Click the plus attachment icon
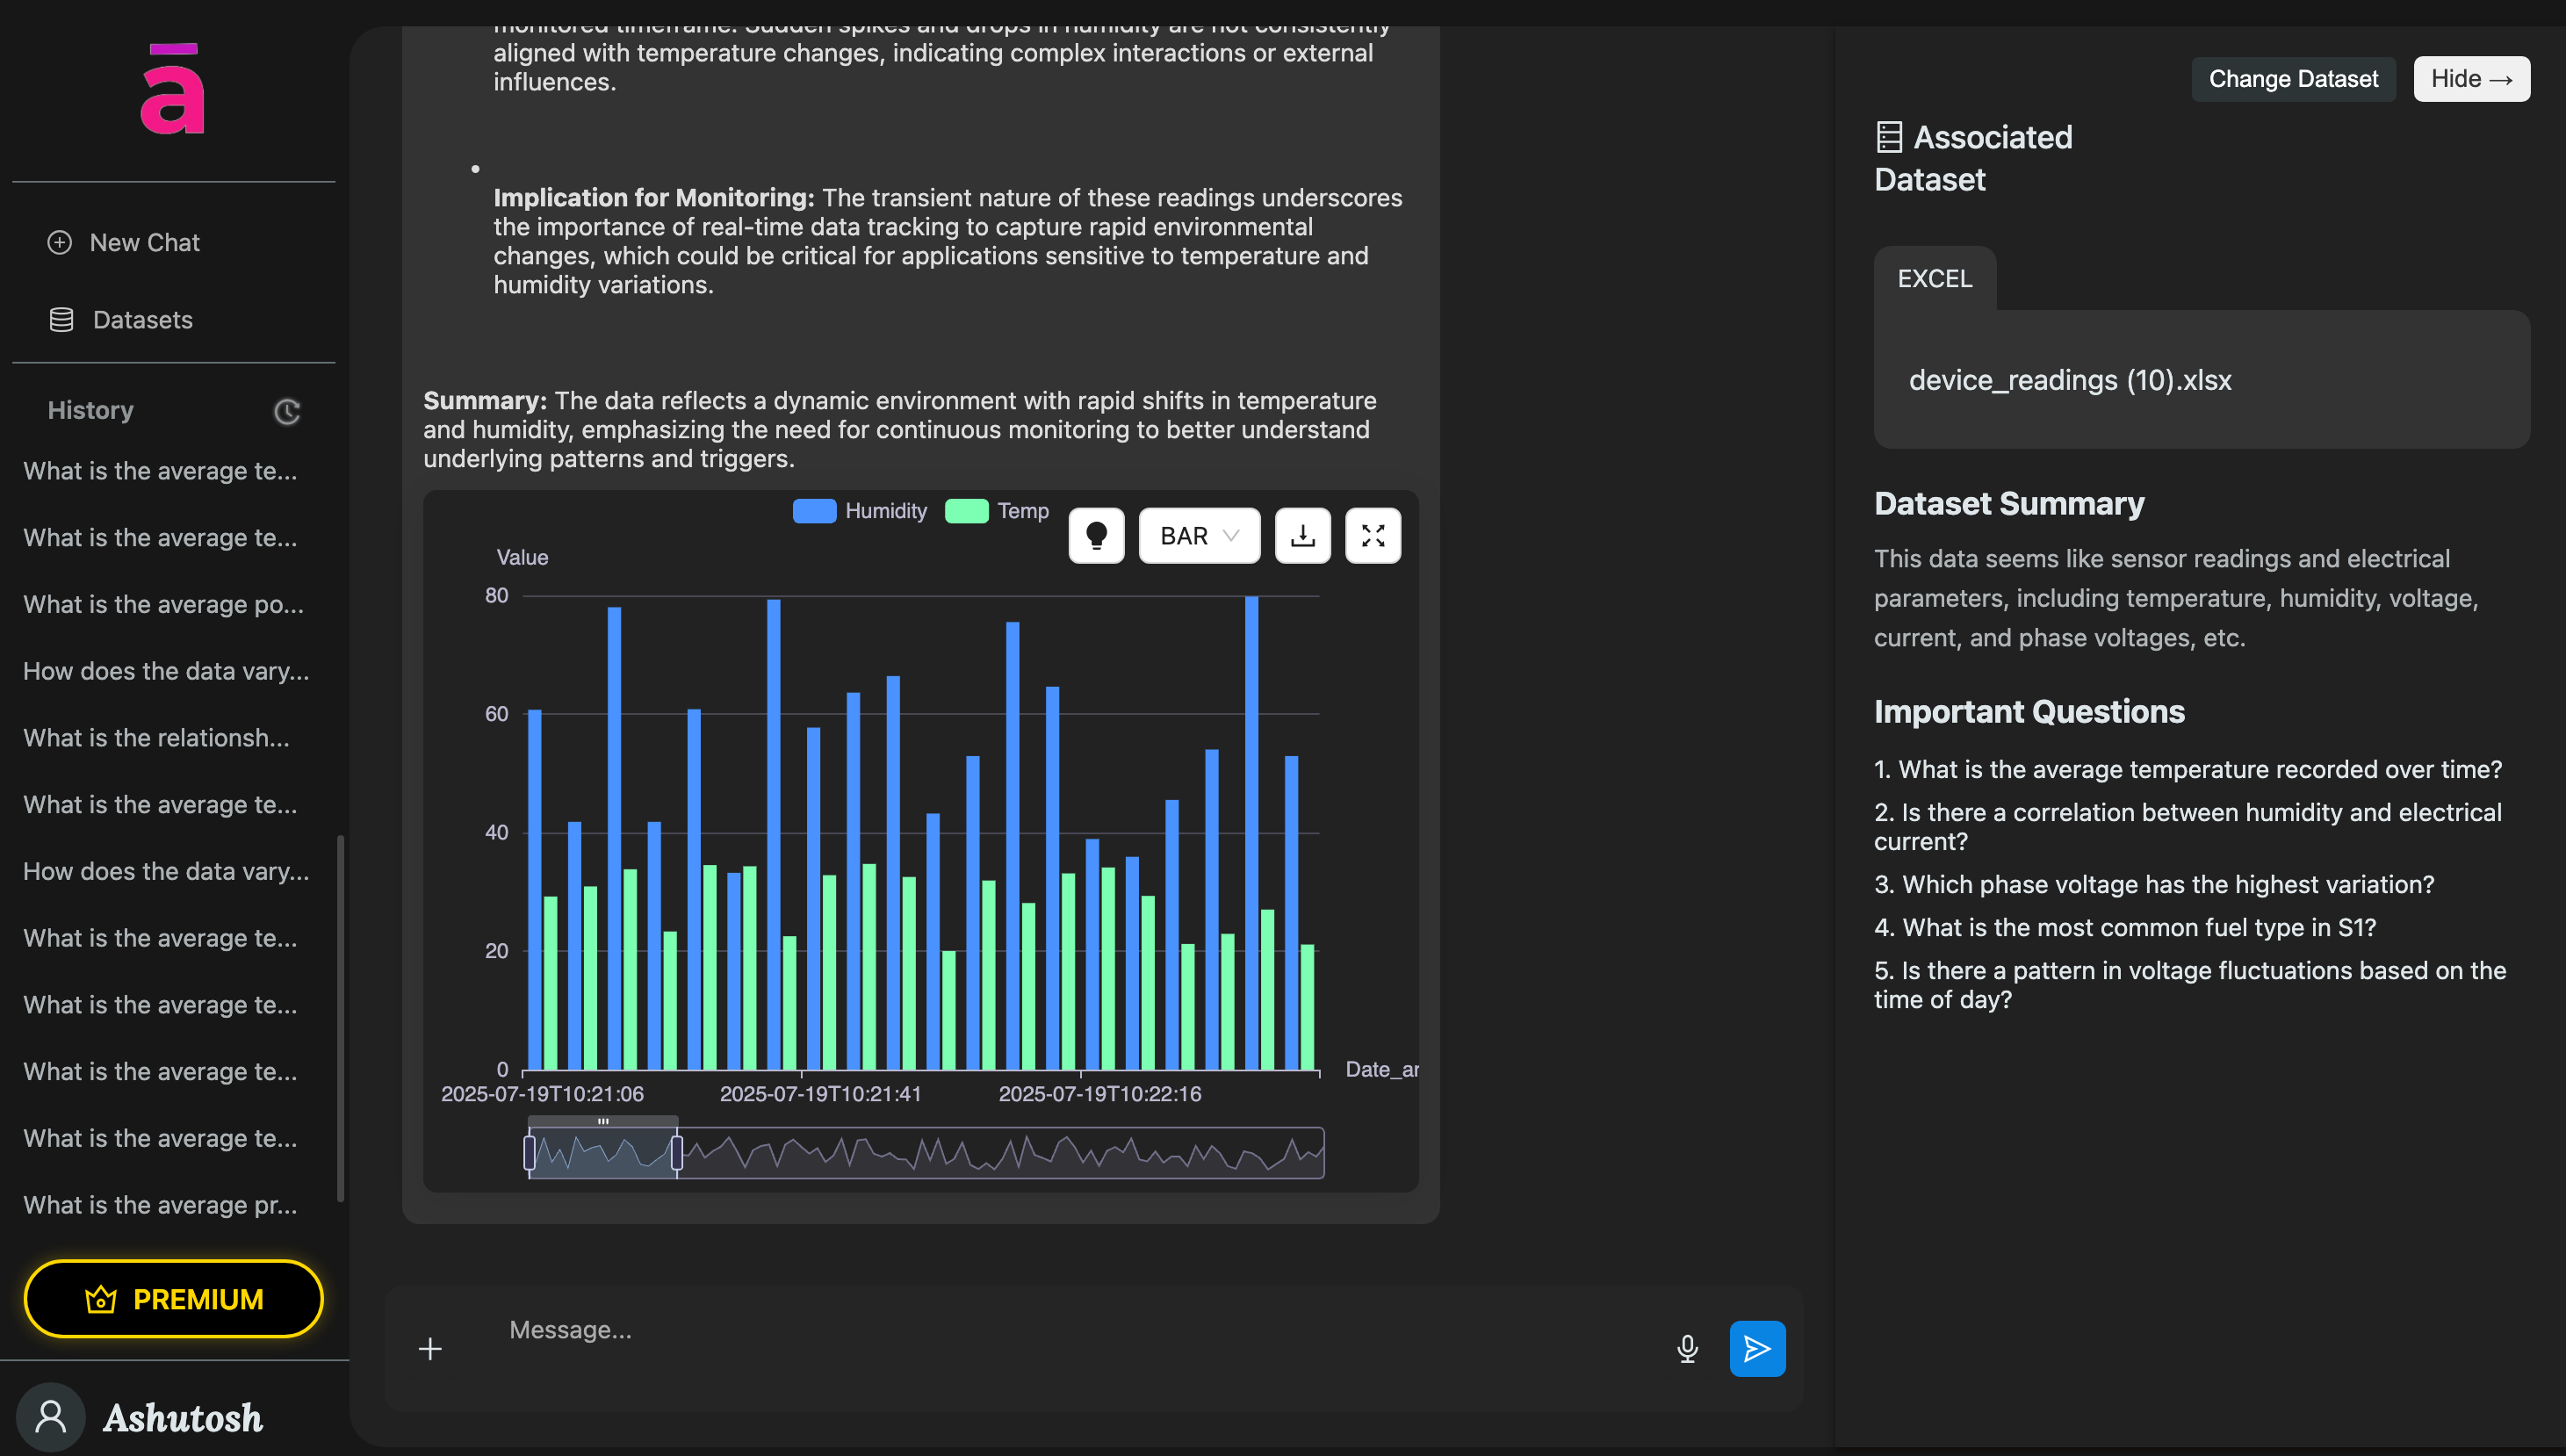2566x1456 pixels. (x=430, y=1349)
